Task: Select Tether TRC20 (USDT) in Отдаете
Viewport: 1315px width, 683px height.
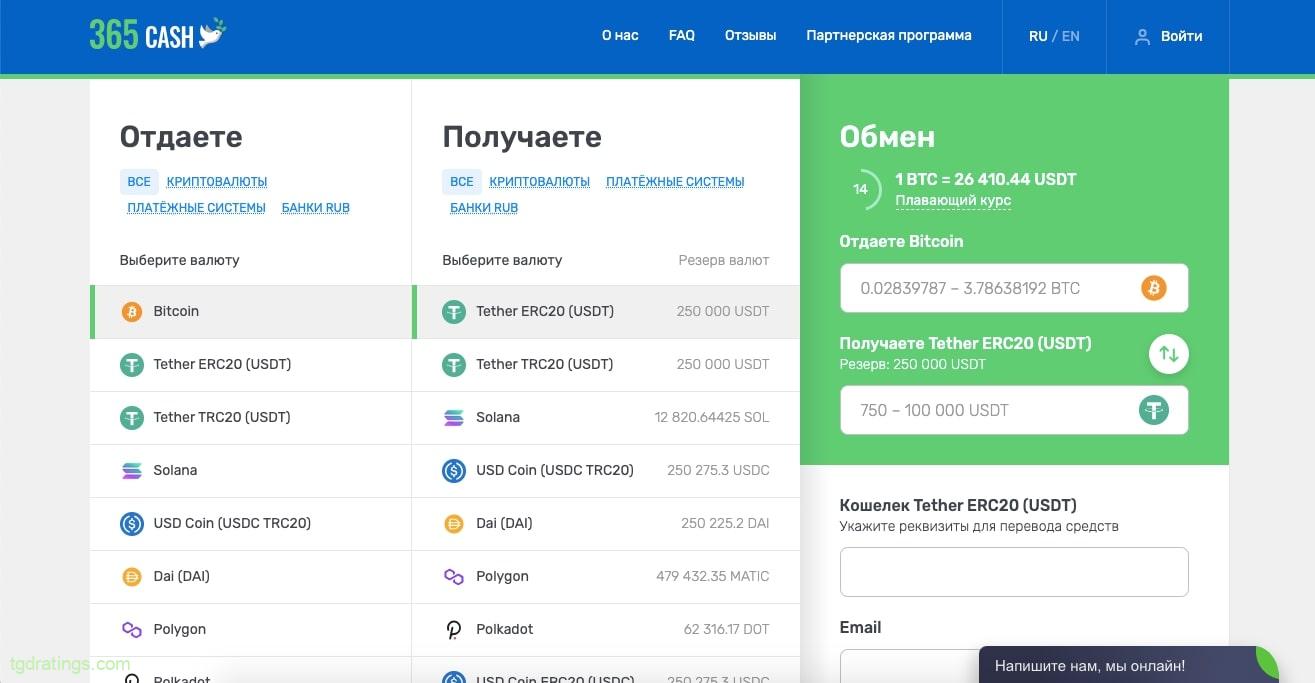Action: (250, 418)
